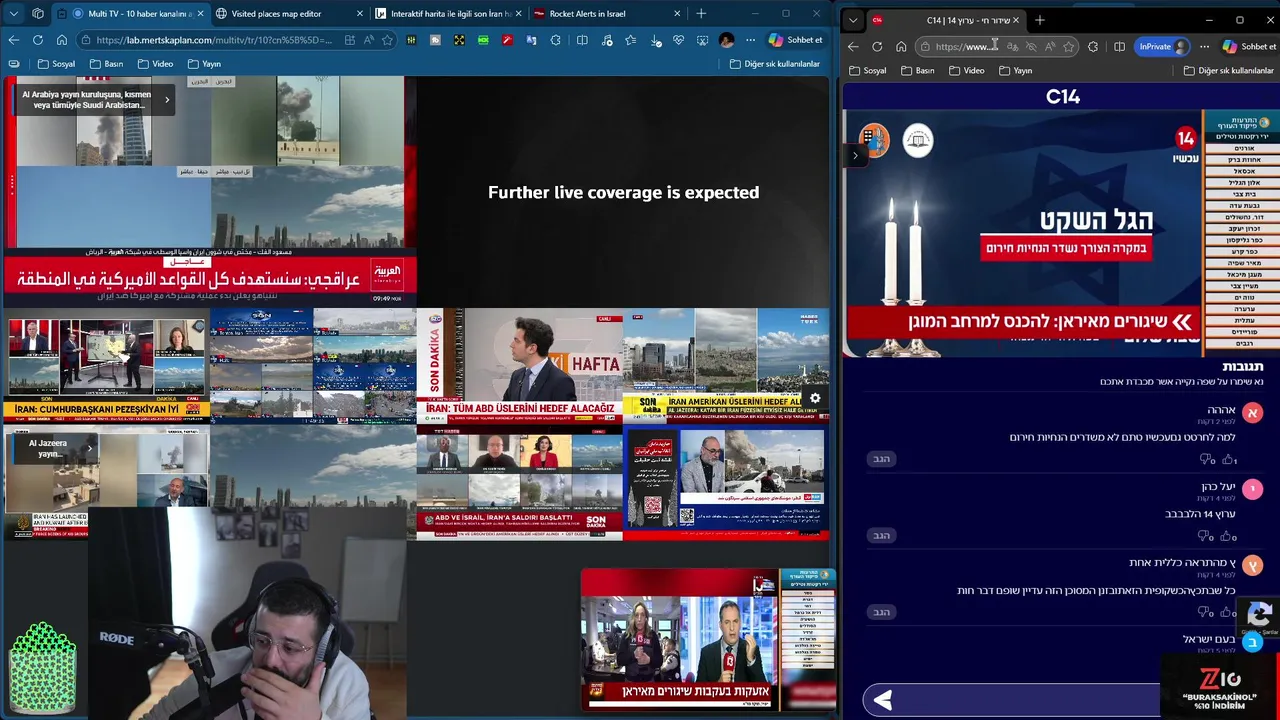Open Split screen in the left browser toolbar

582,40
